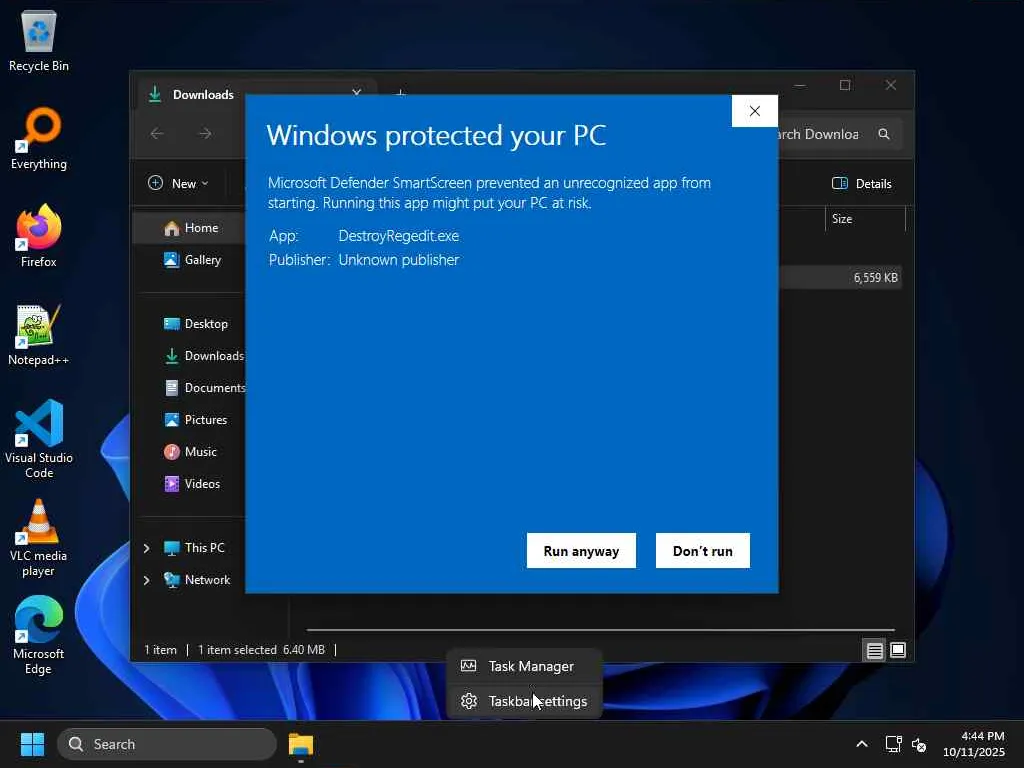Image resolution: width=1024 pixels, height=768 pixels.
Task: Open File Explorer from taskbar
Action: pyautogui.click(x=301, y=744)
